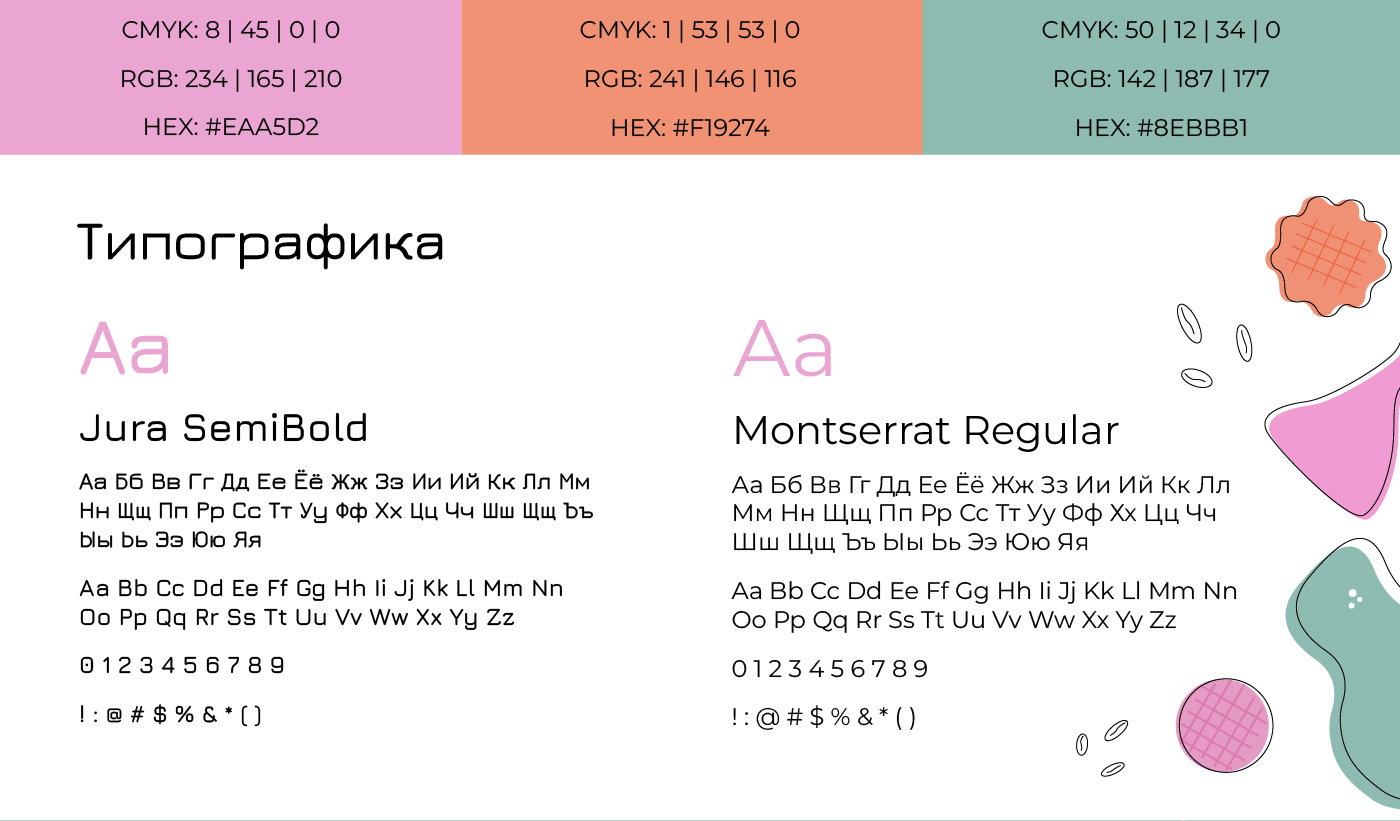Click the 'Типографика' heading
Screen dimensions: 1400x821
click(261, 243)
